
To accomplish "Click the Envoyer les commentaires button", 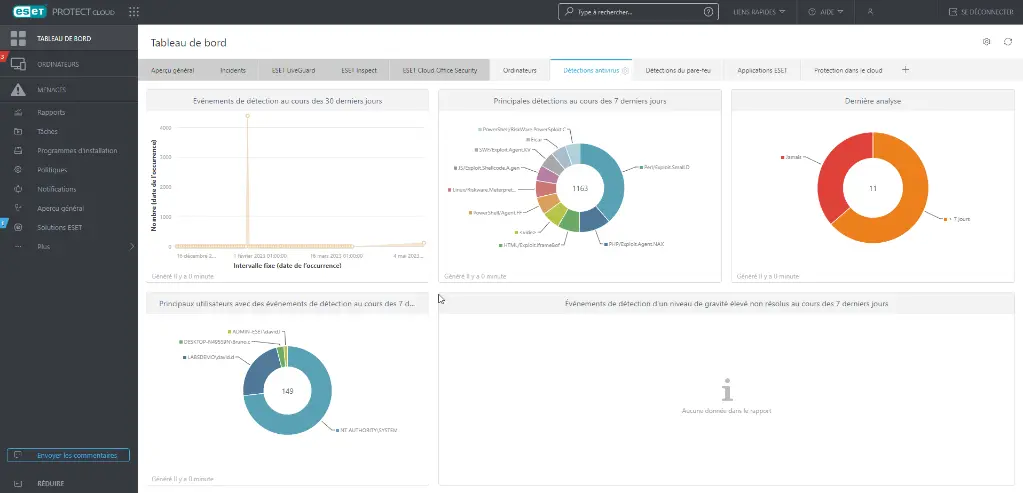I will pos(69,455).
